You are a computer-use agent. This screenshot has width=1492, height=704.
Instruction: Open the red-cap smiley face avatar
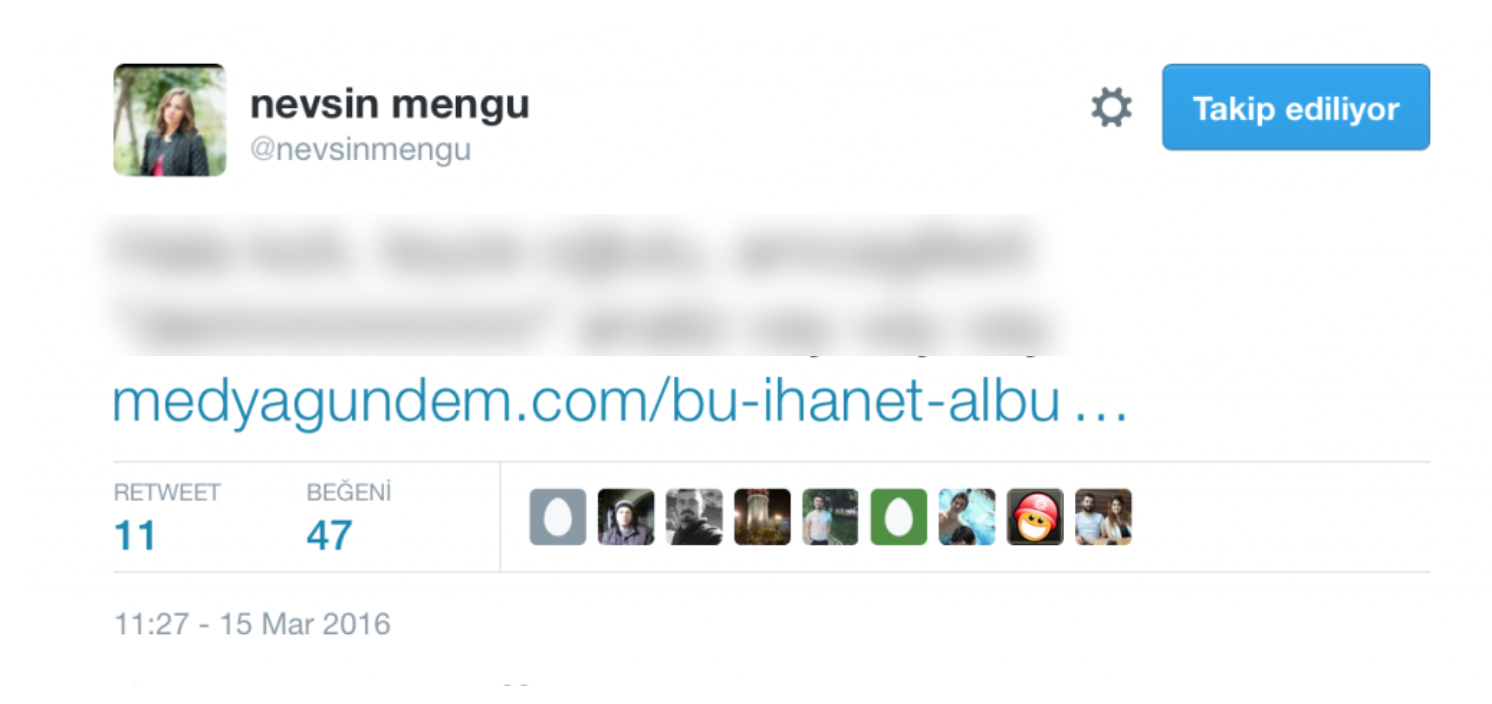pos(1035,517)
